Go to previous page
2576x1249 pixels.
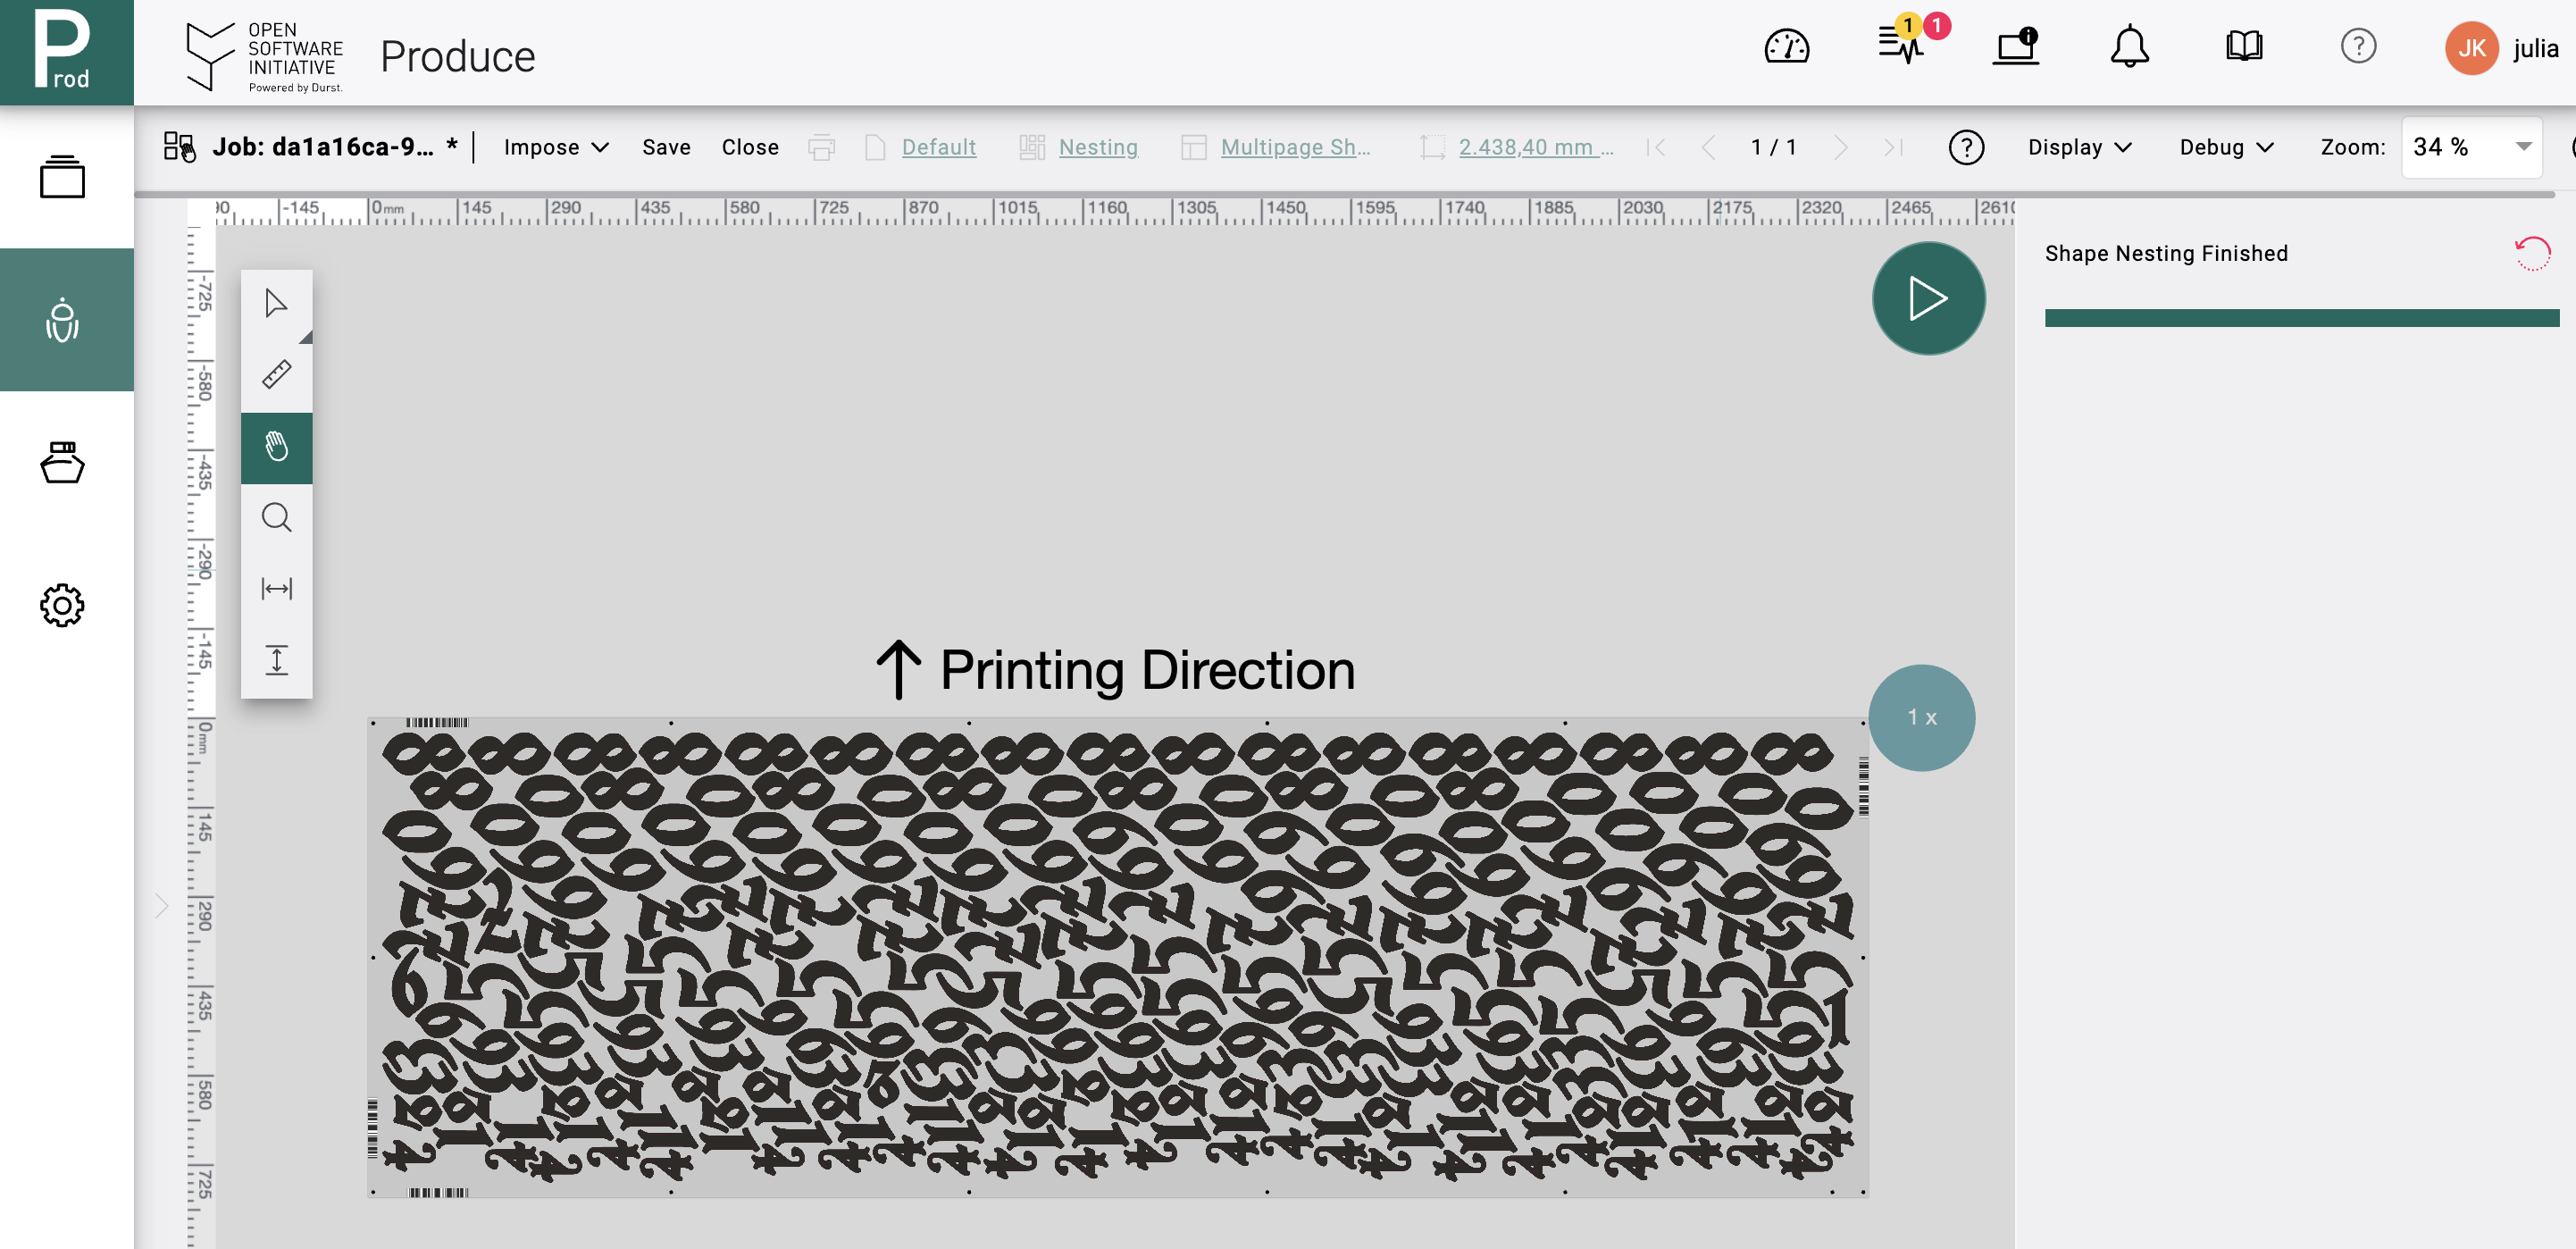1708,147
